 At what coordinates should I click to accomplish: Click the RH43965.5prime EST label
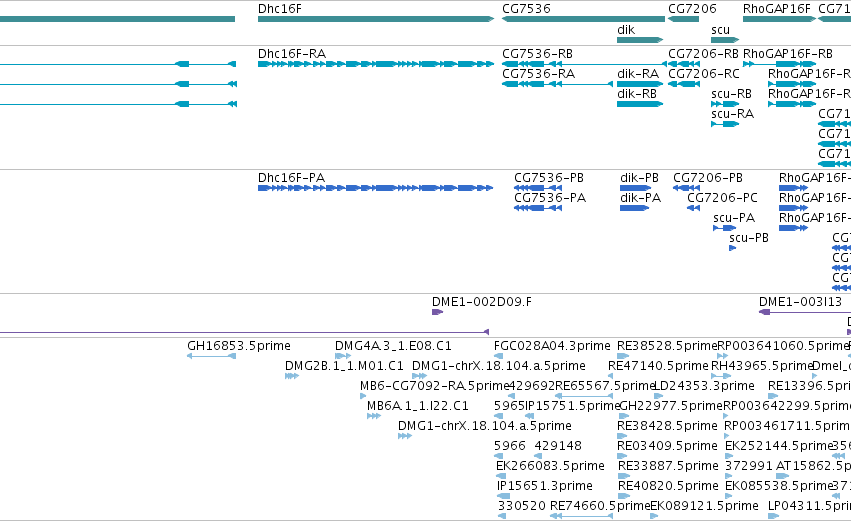pos(762,366)
